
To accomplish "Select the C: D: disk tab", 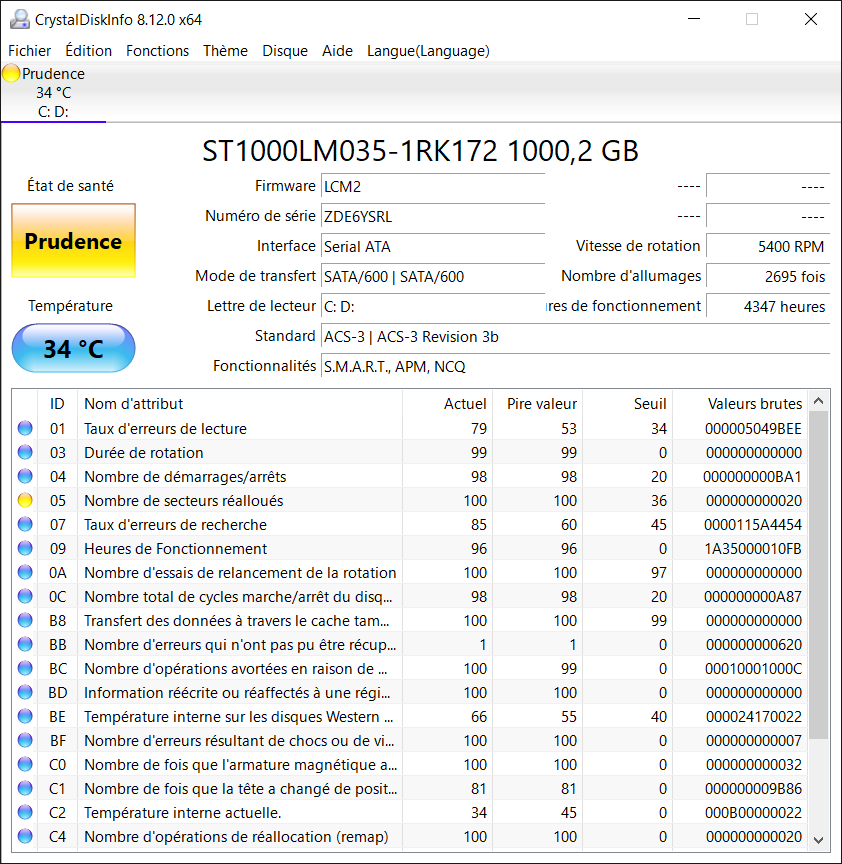I will (53, 93).
